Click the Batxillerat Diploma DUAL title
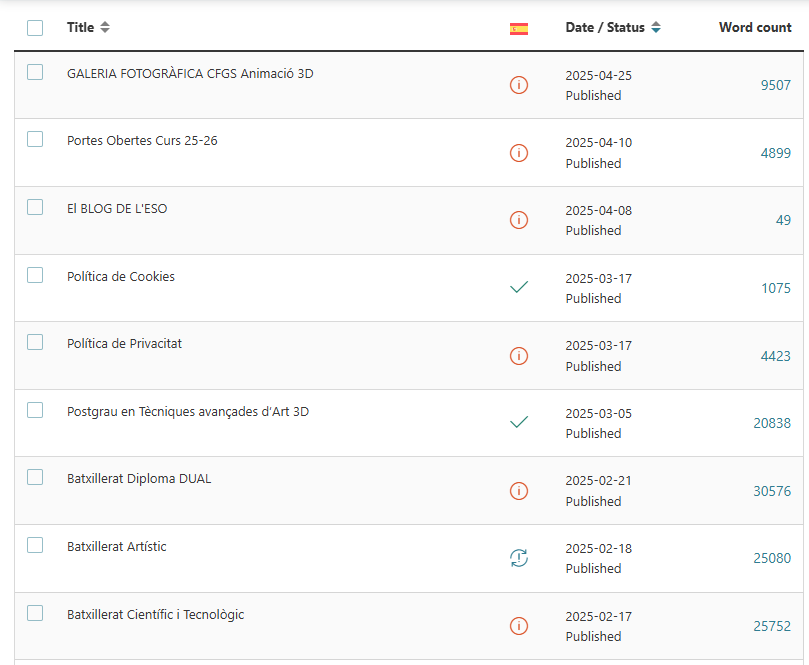This screenshot has width=809, height=665. 139,479
